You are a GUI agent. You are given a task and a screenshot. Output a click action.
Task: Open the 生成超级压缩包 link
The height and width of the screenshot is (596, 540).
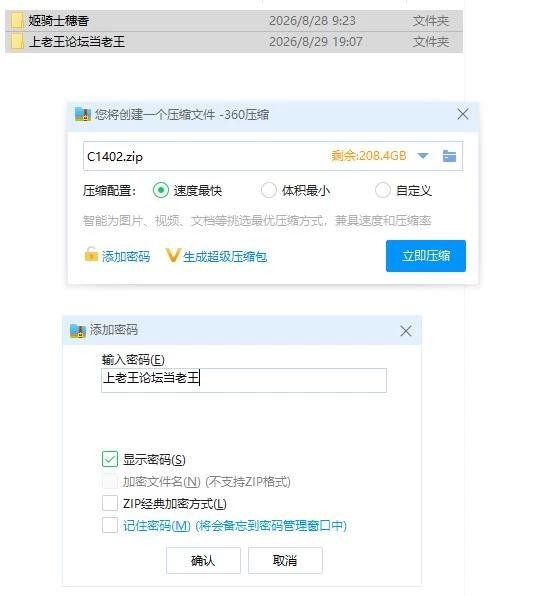225,257
